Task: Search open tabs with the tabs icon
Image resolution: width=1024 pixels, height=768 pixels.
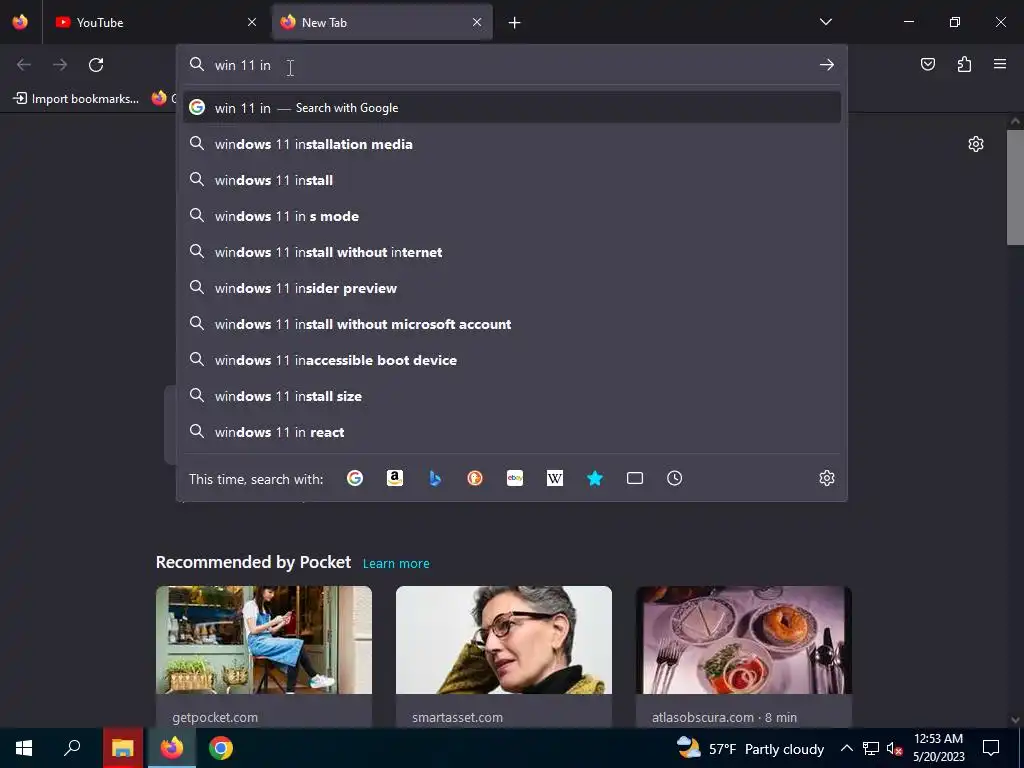Action: pyautogui.click(x=635, y=478)
